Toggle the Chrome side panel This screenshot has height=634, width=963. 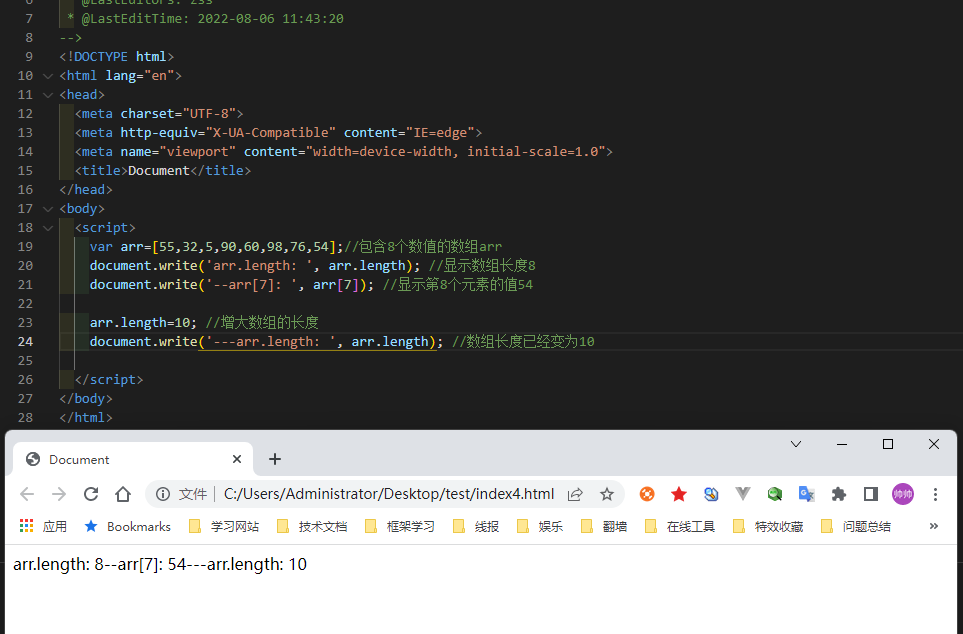tap(870, 494)
